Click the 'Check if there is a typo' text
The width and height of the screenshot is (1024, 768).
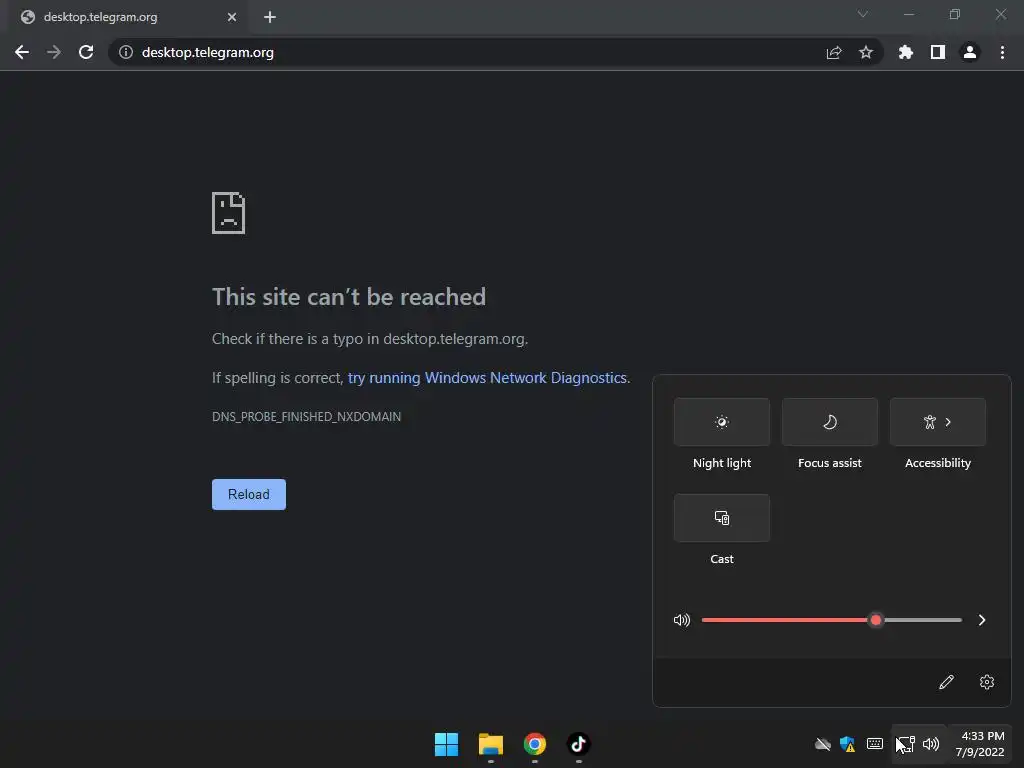[370, 339]
